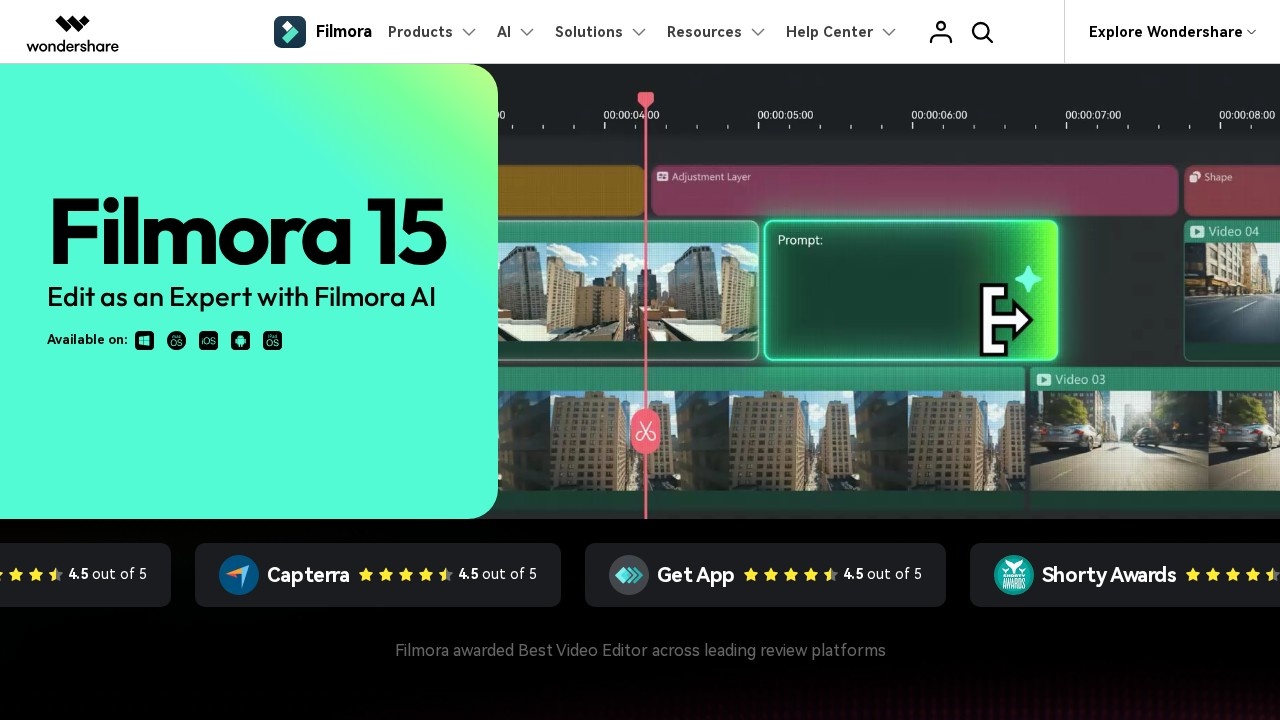Image resolution: width=1280 pixels, height=720 pixels.
Task: Select the Shape clip on the timeline
Action: coord(1232,190)
